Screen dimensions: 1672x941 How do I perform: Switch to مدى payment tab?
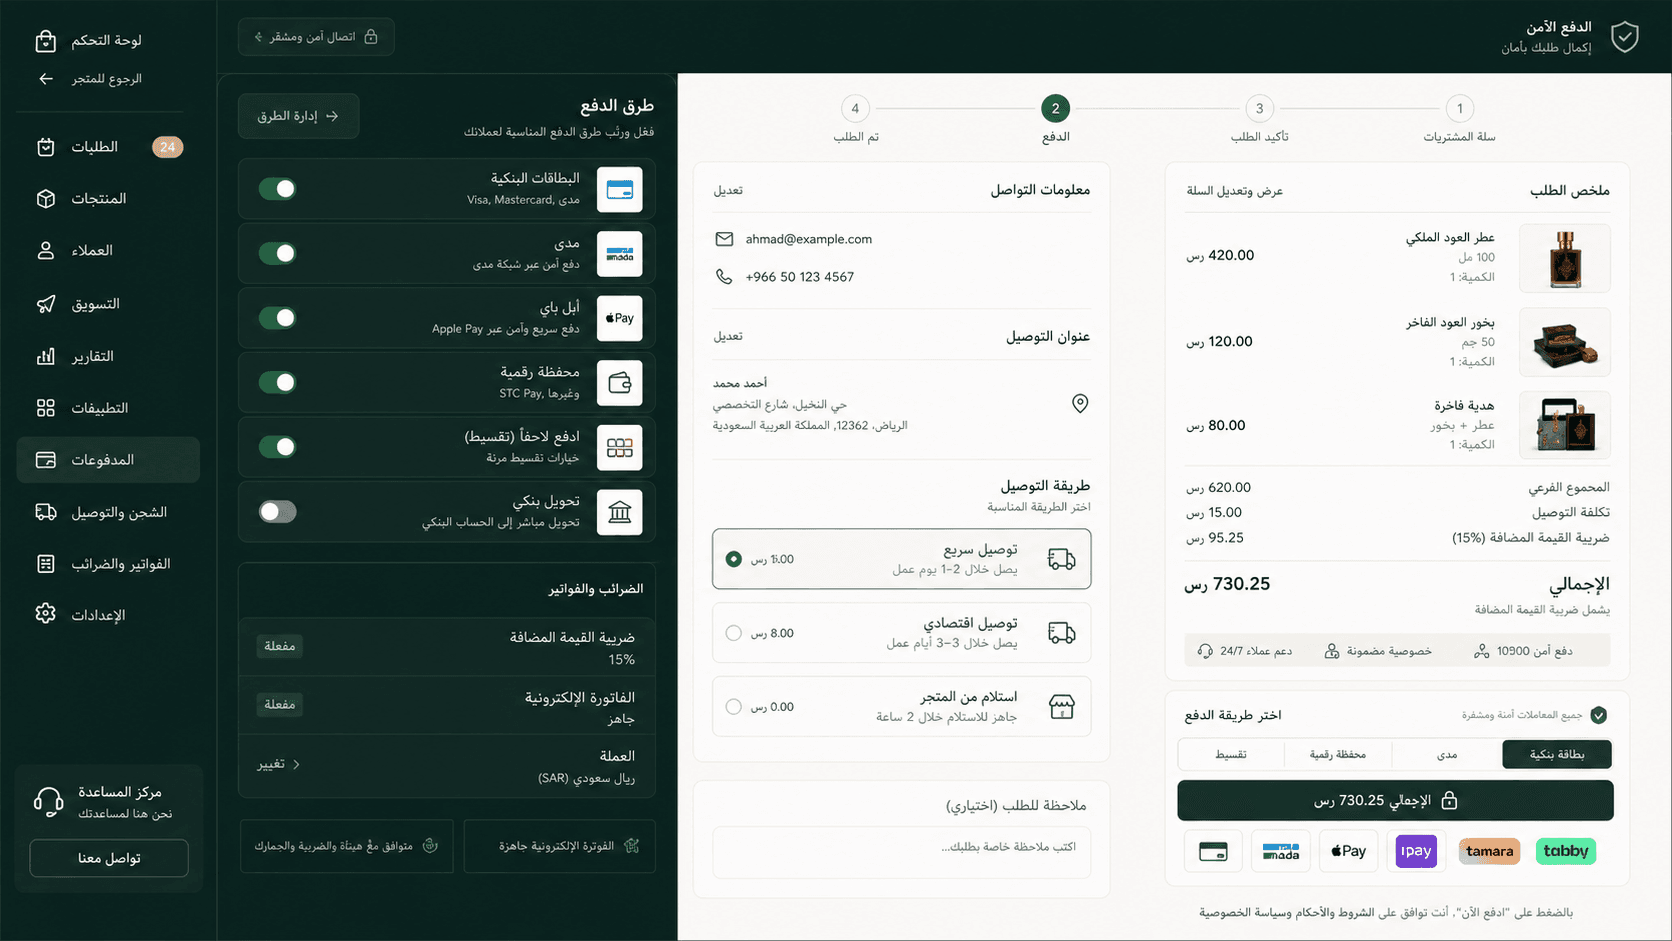(1447, 754)
